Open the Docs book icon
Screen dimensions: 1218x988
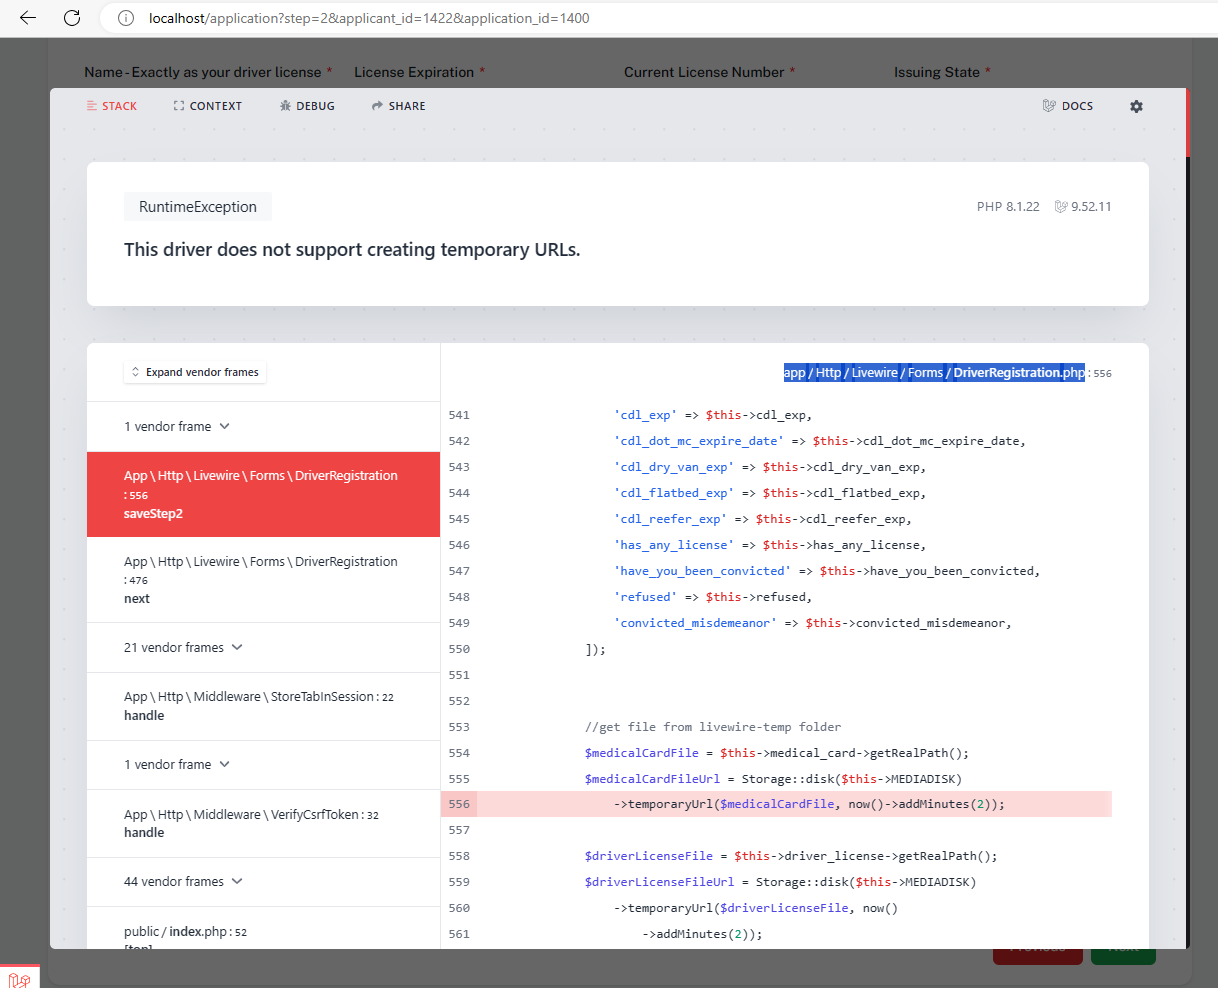1049,106
